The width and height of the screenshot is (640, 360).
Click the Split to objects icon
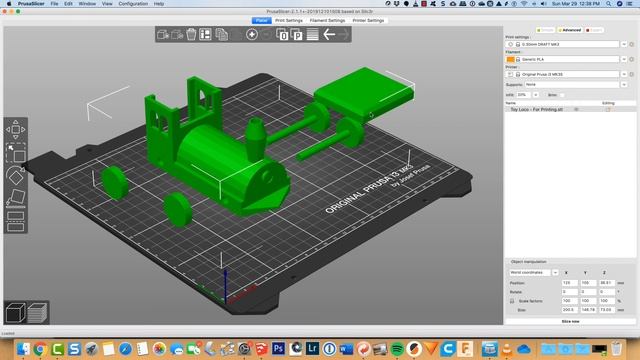(282, 35)
